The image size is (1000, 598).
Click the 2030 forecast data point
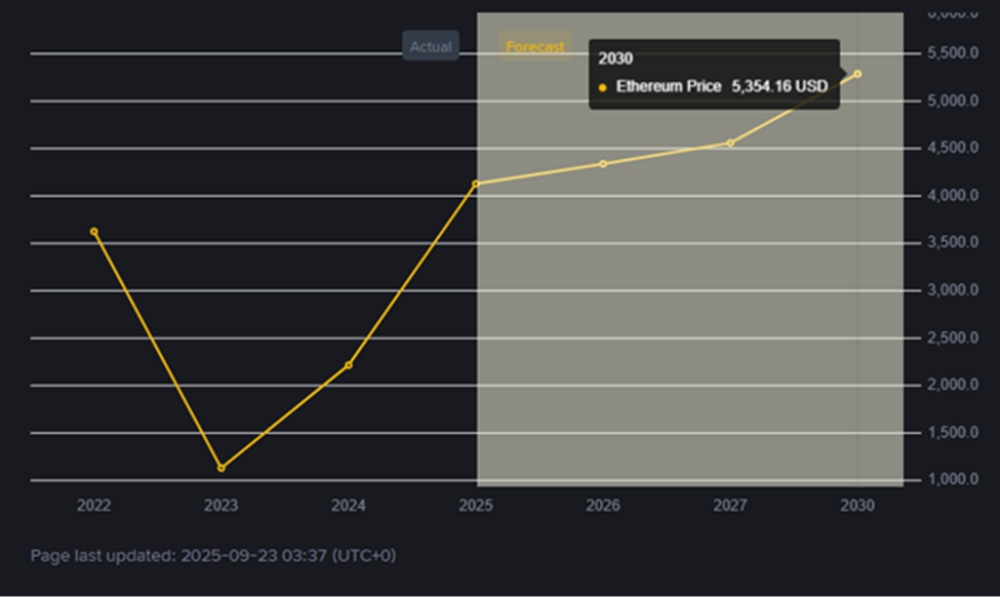click(857, 74)
